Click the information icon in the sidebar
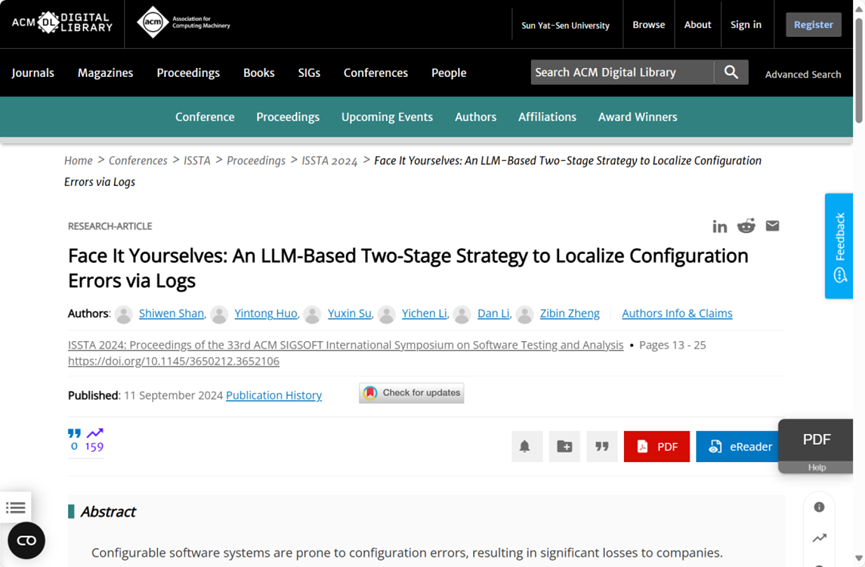The width and height of the screenshot is (865, 567). click(819, 507)
